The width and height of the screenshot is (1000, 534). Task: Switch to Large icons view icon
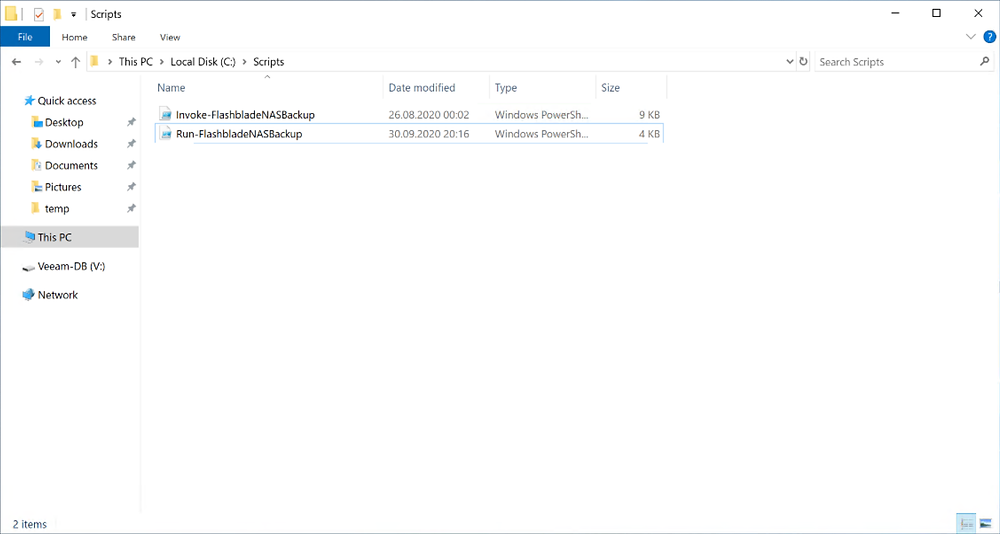pyautogui.click(x=984, y=524)
